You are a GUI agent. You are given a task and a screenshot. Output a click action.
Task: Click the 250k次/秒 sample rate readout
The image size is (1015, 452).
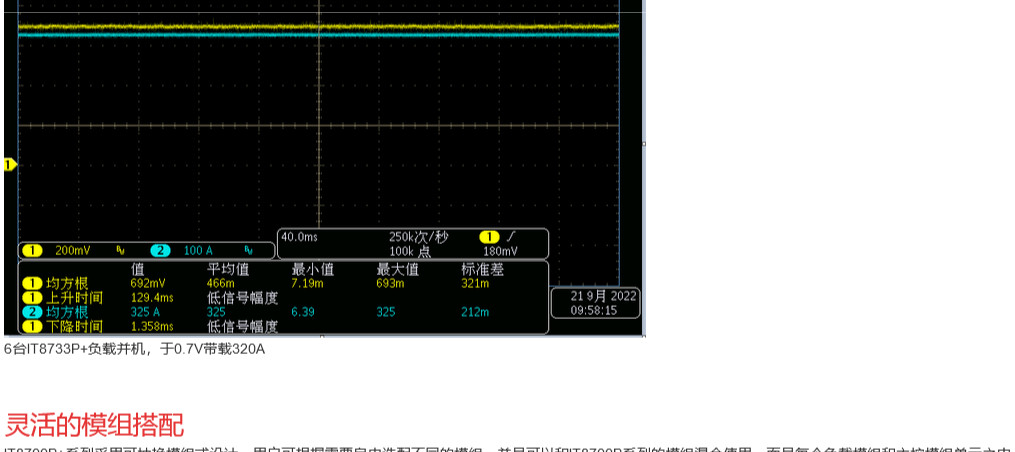[418, 237]
